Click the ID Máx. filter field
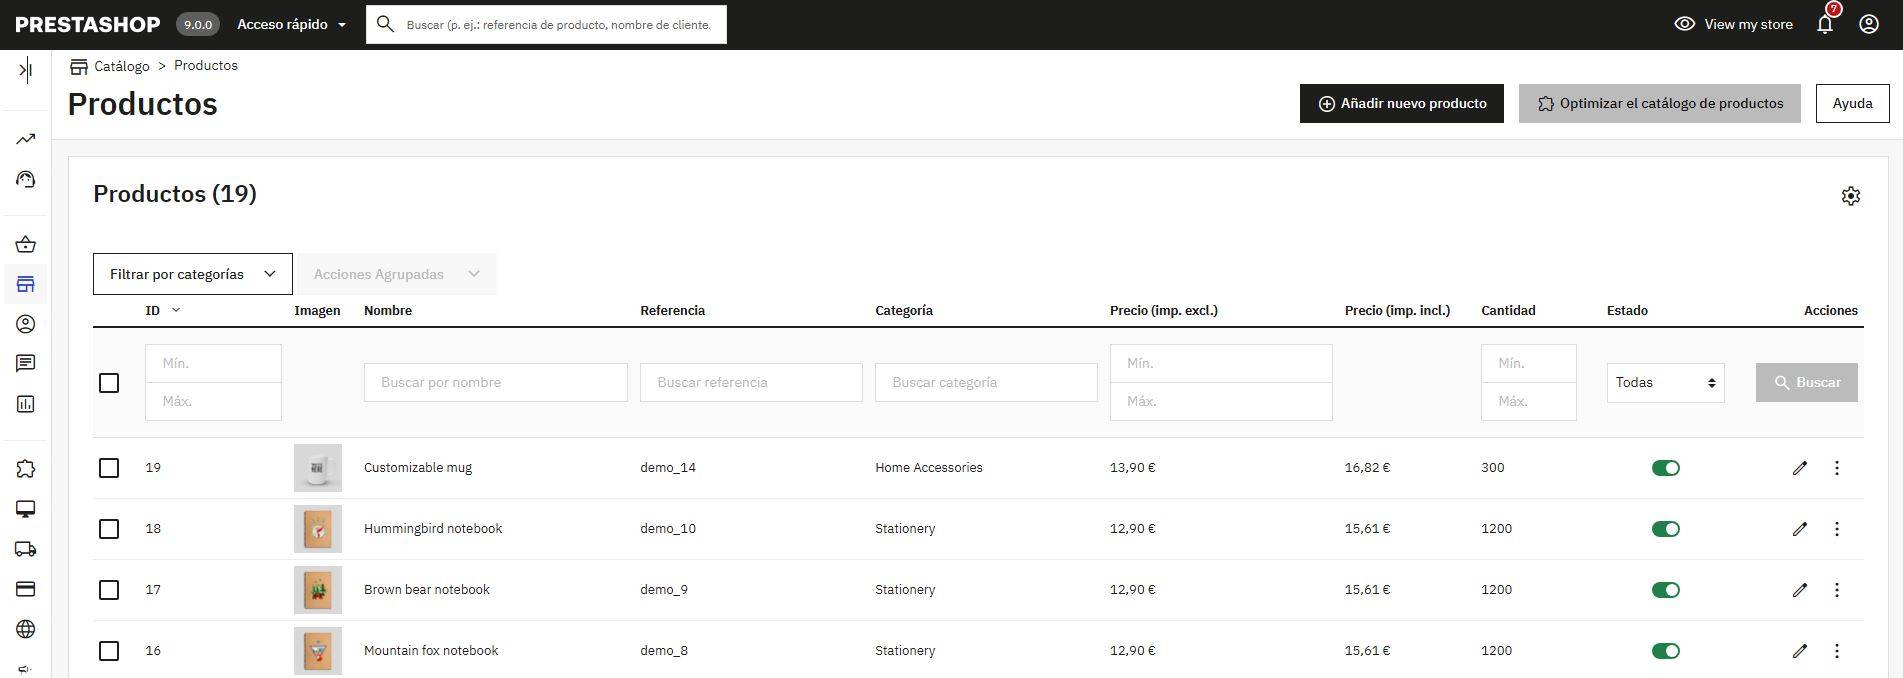Screen dimensions: 1903x678 (x=213, y=401)
